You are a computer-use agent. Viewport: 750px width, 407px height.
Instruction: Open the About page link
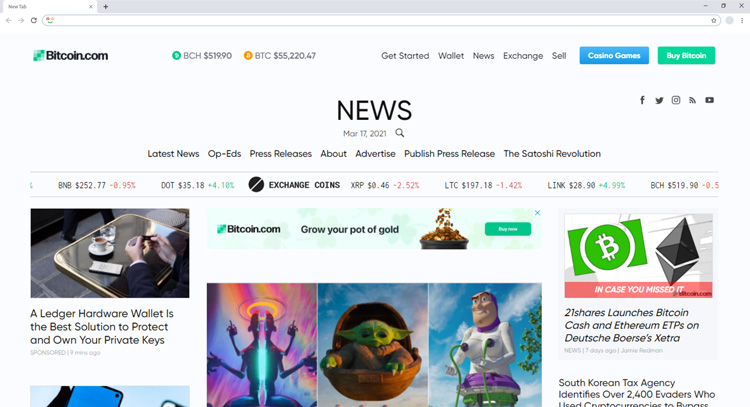click(x=333, y=154)
